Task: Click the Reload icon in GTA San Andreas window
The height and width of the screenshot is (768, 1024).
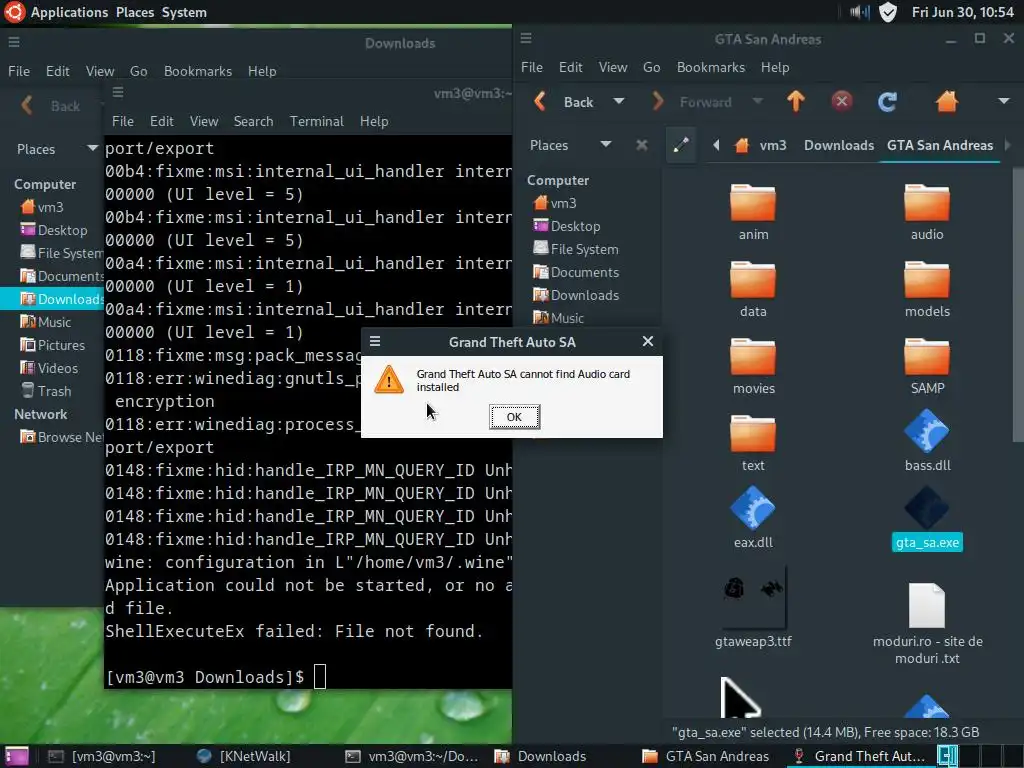Action: tap(887, 101)
